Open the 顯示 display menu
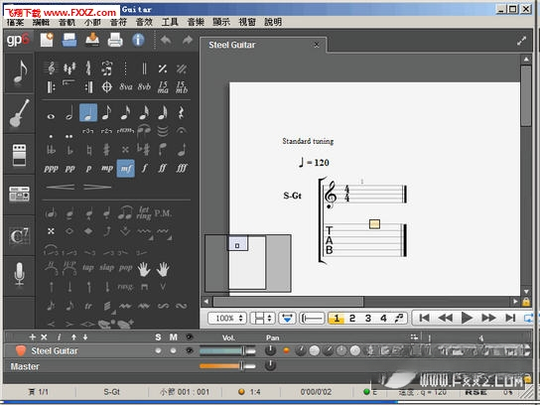540x405 pixels. (x=221, y=22)
